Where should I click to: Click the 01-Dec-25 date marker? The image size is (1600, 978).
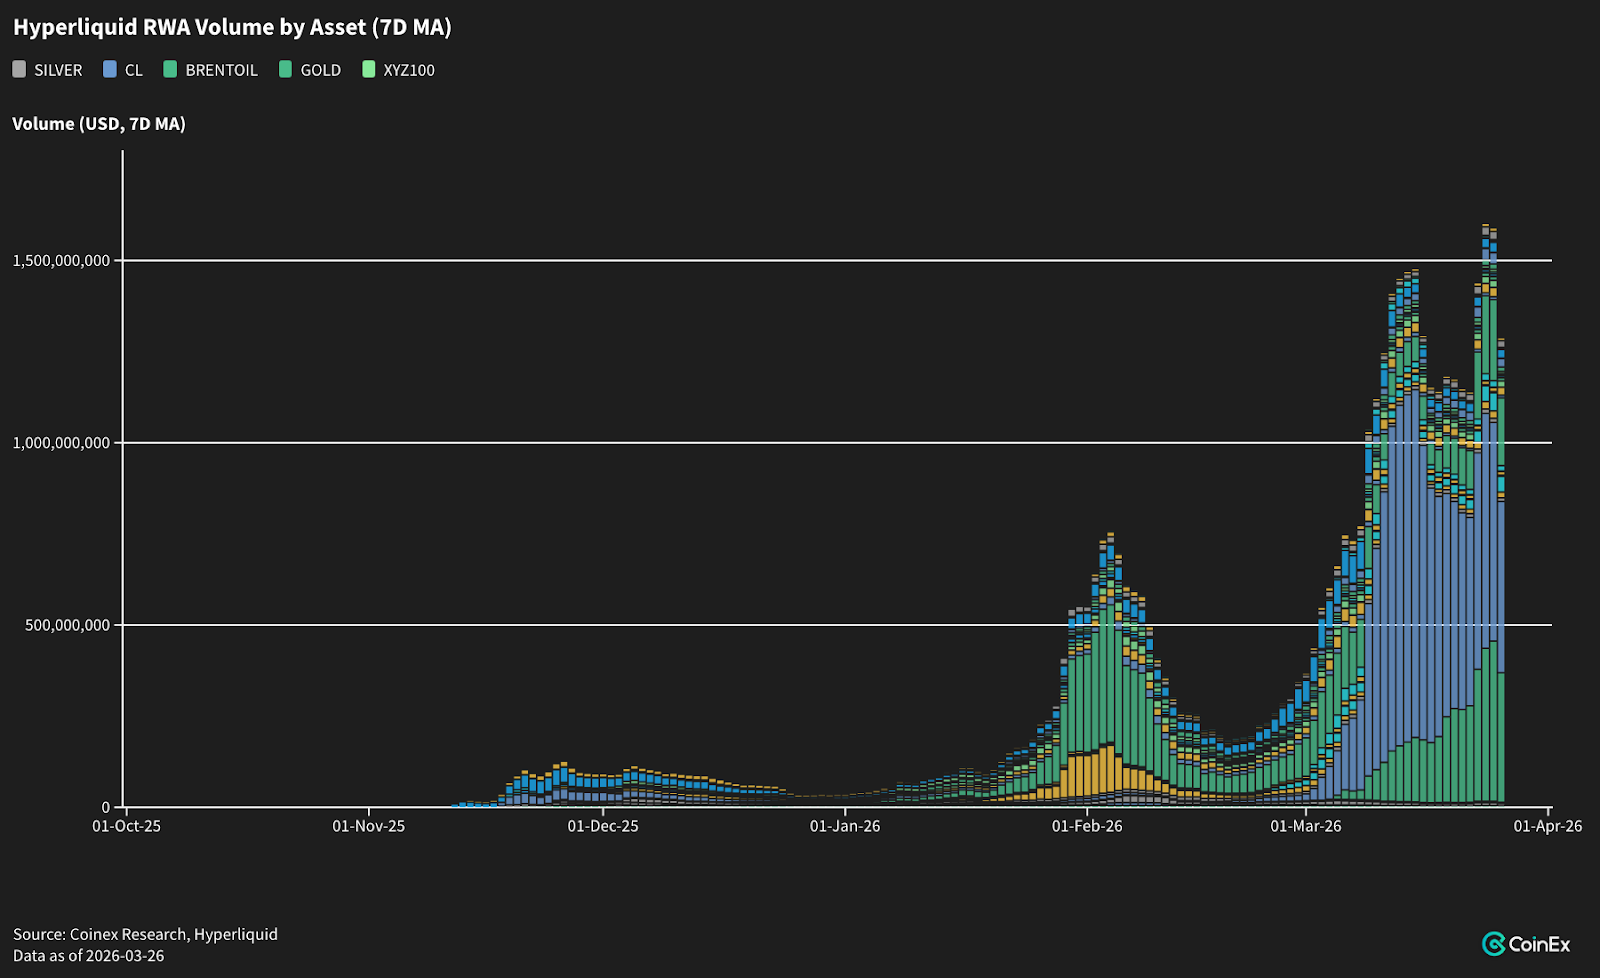pyautogui.click(x=603, y=826)
